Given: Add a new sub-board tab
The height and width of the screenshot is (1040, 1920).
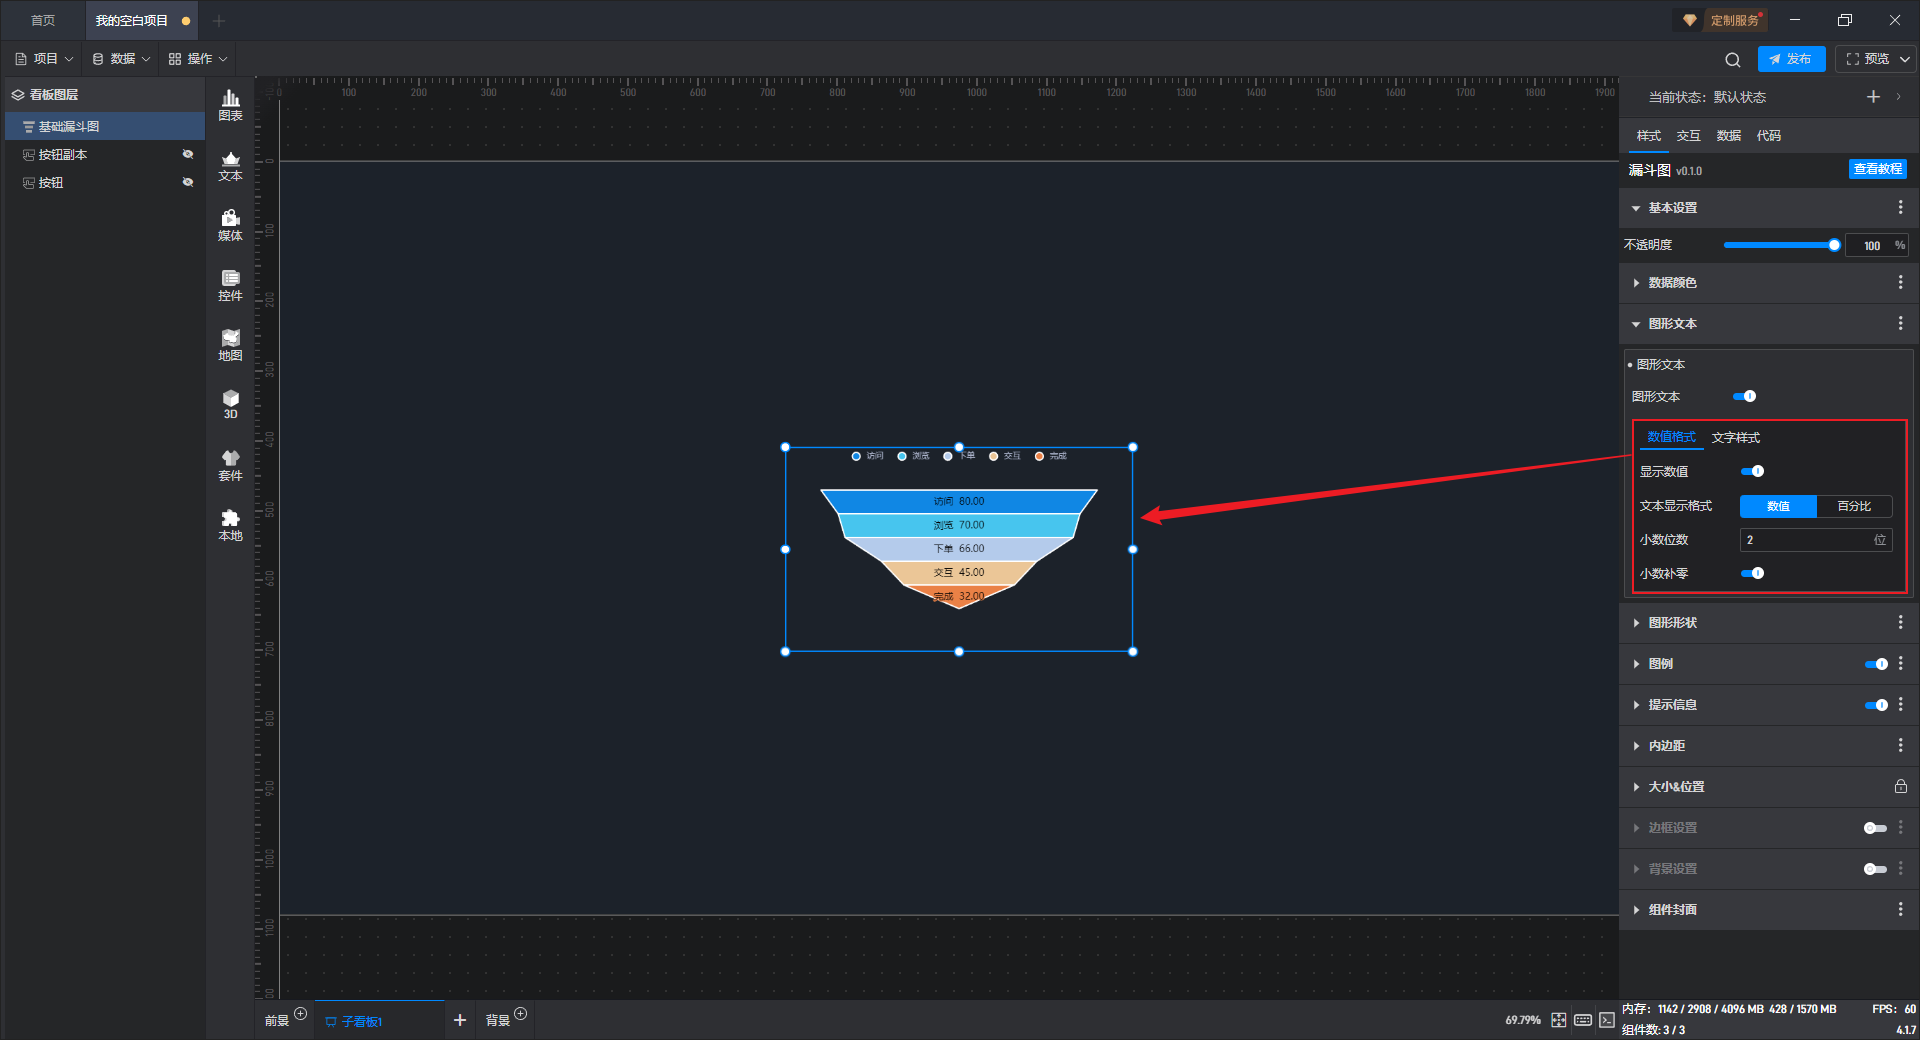Looking at the screenshot, I should [460, 1020].
